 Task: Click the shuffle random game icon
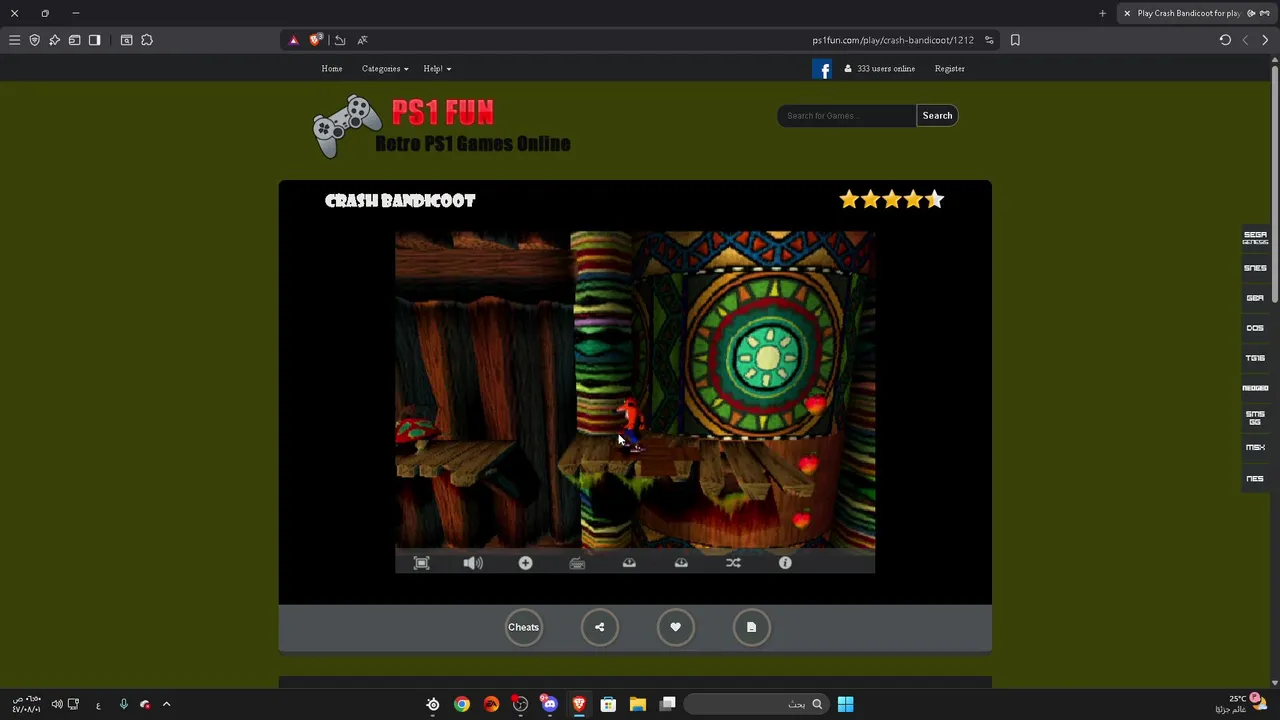733,563
